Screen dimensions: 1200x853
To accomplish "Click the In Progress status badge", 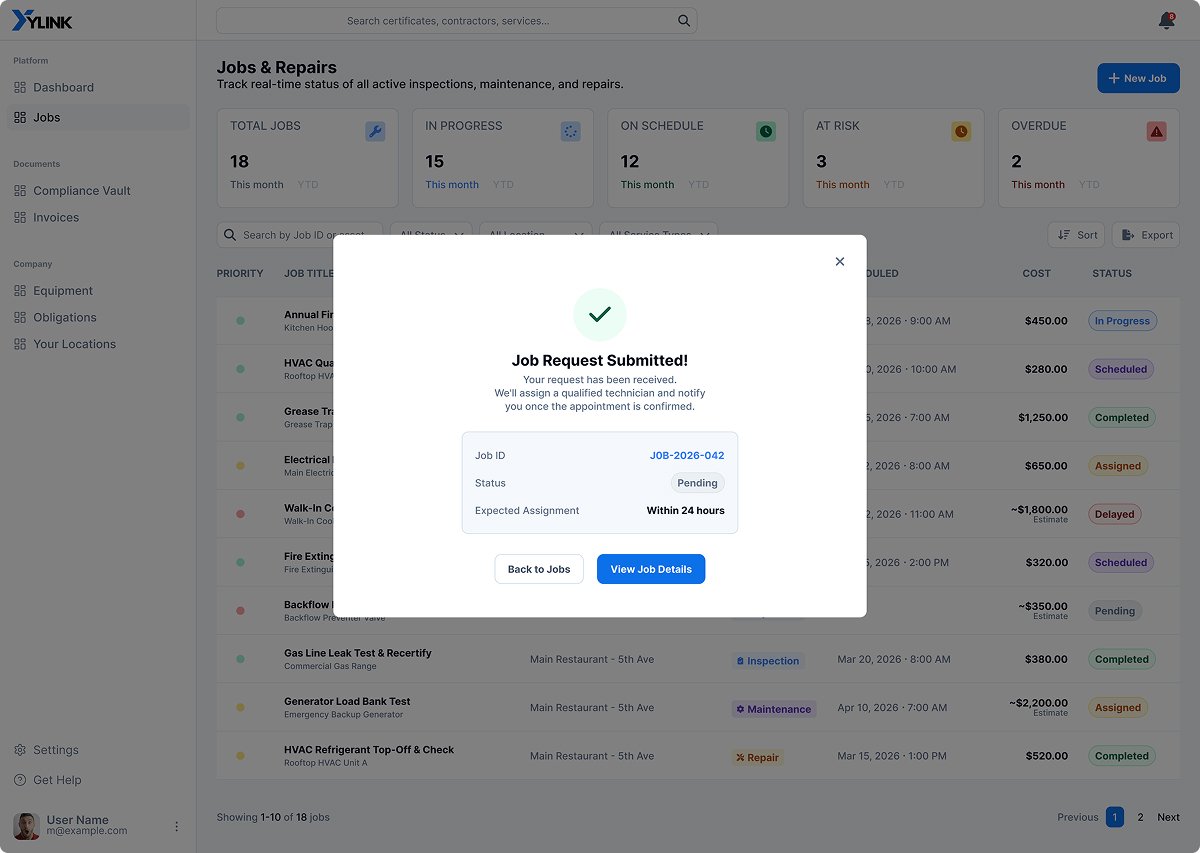I will pos(1122,321).
